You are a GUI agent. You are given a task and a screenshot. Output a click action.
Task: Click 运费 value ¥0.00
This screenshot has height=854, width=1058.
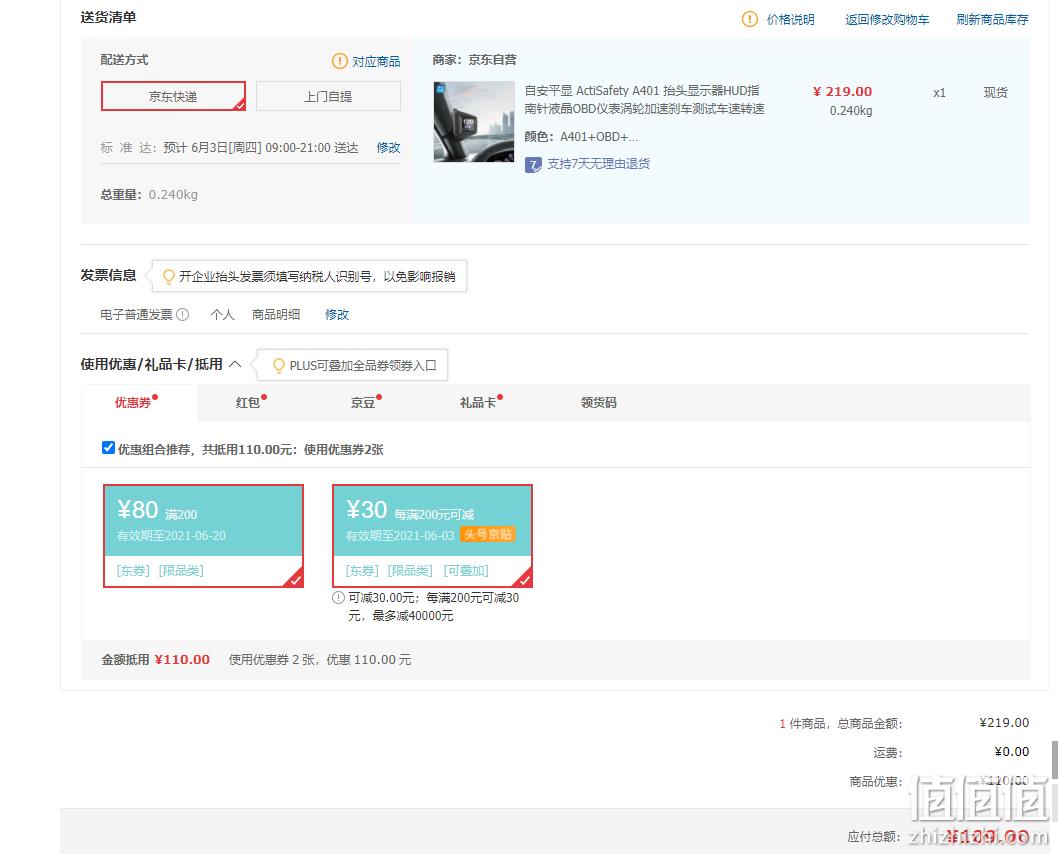tap(1011, 751)
